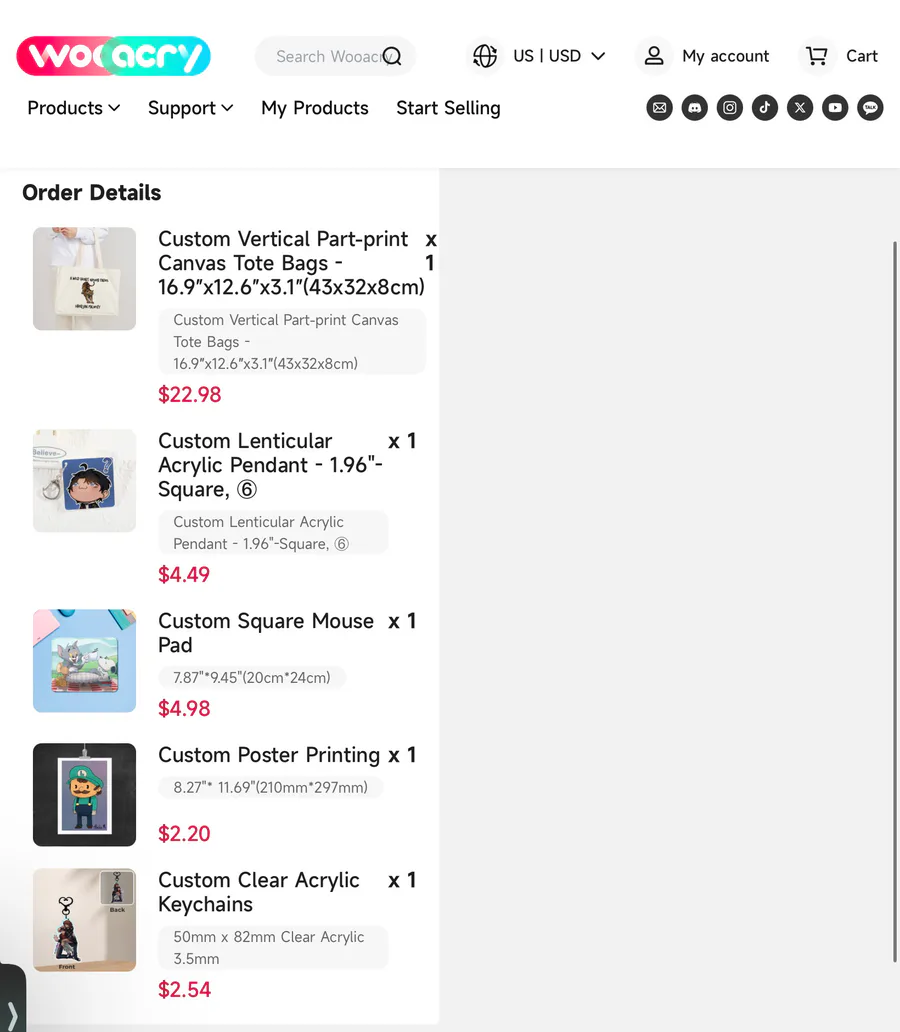This screenshot has width=900, height=1032.
Task: Open the YouTube icon link
Action: tap(835, 108)
